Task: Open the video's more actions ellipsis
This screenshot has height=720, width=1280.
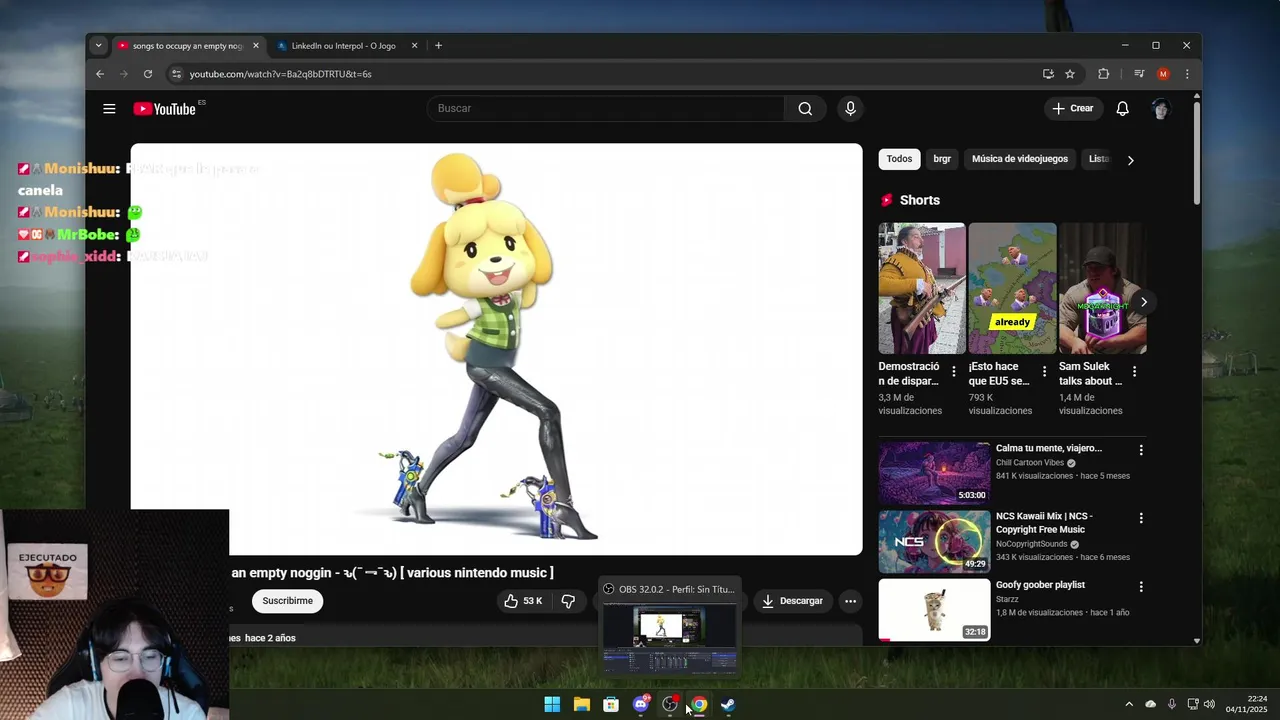Action: (850, 601)
